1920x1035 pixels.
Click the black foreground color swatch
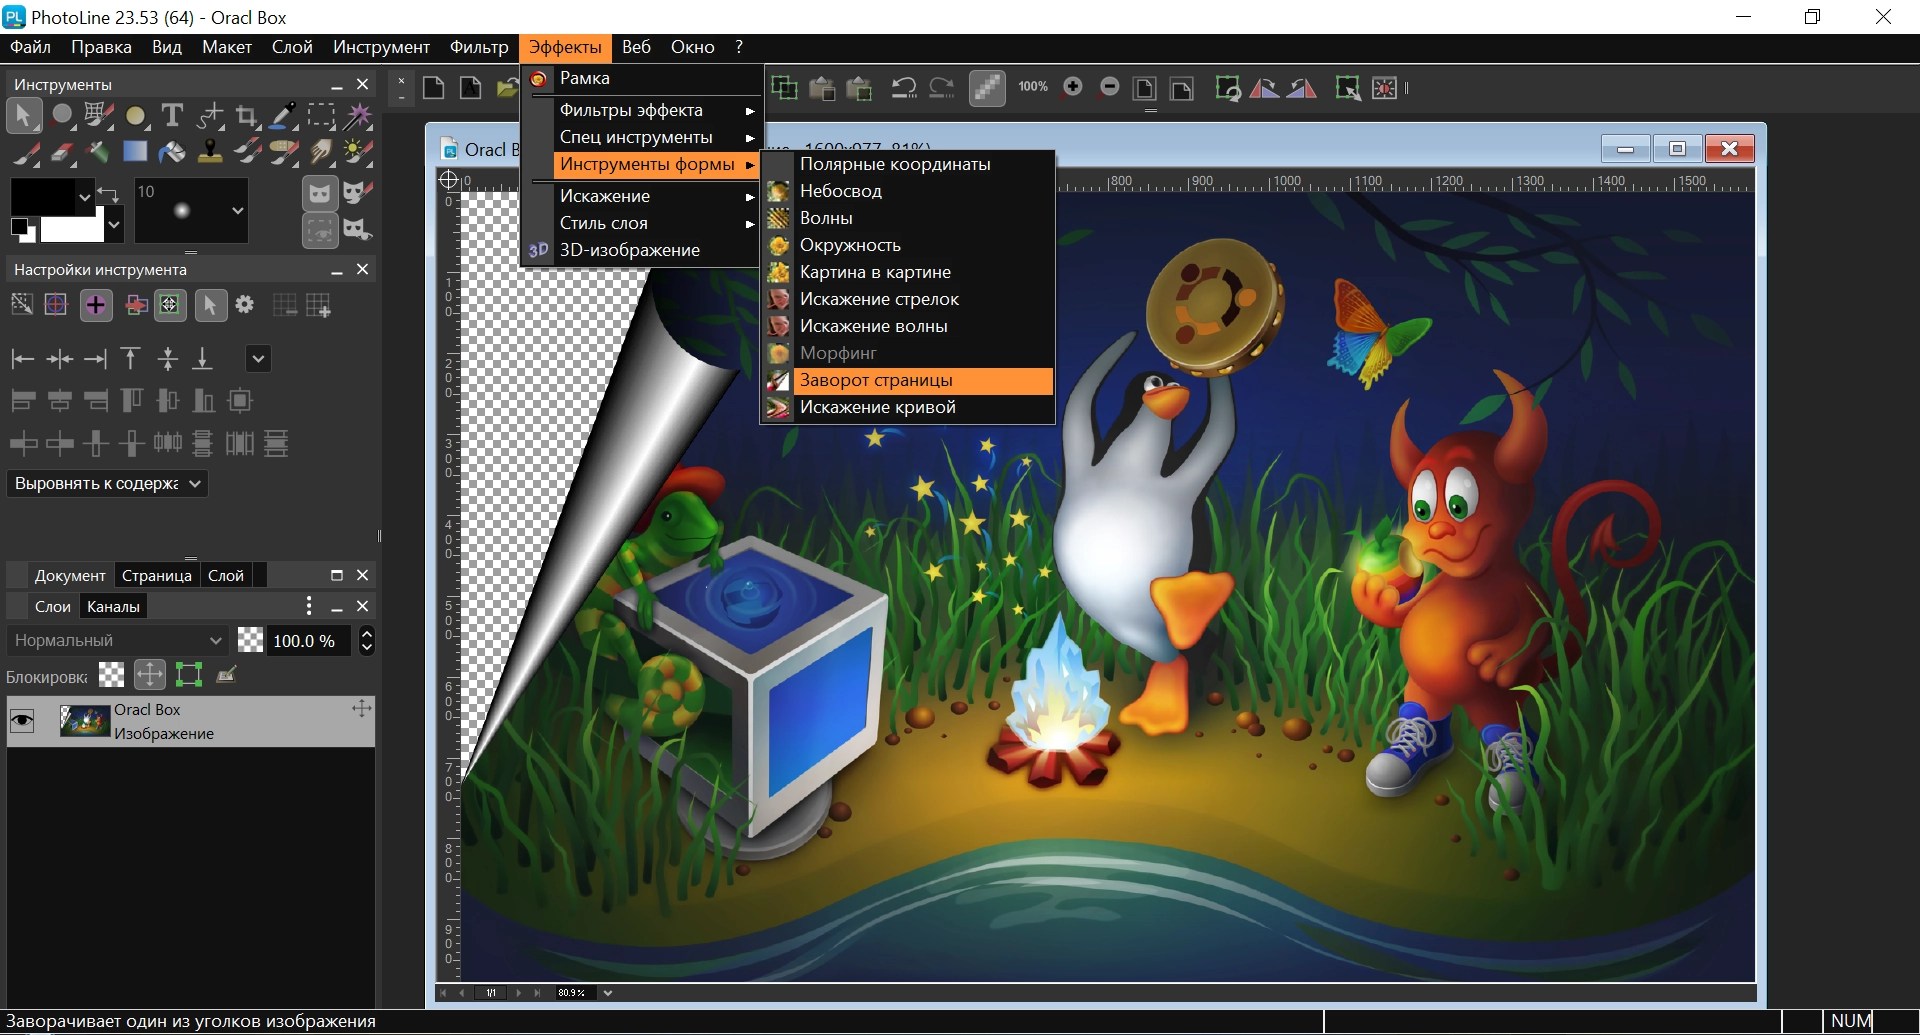pos(42,196)
